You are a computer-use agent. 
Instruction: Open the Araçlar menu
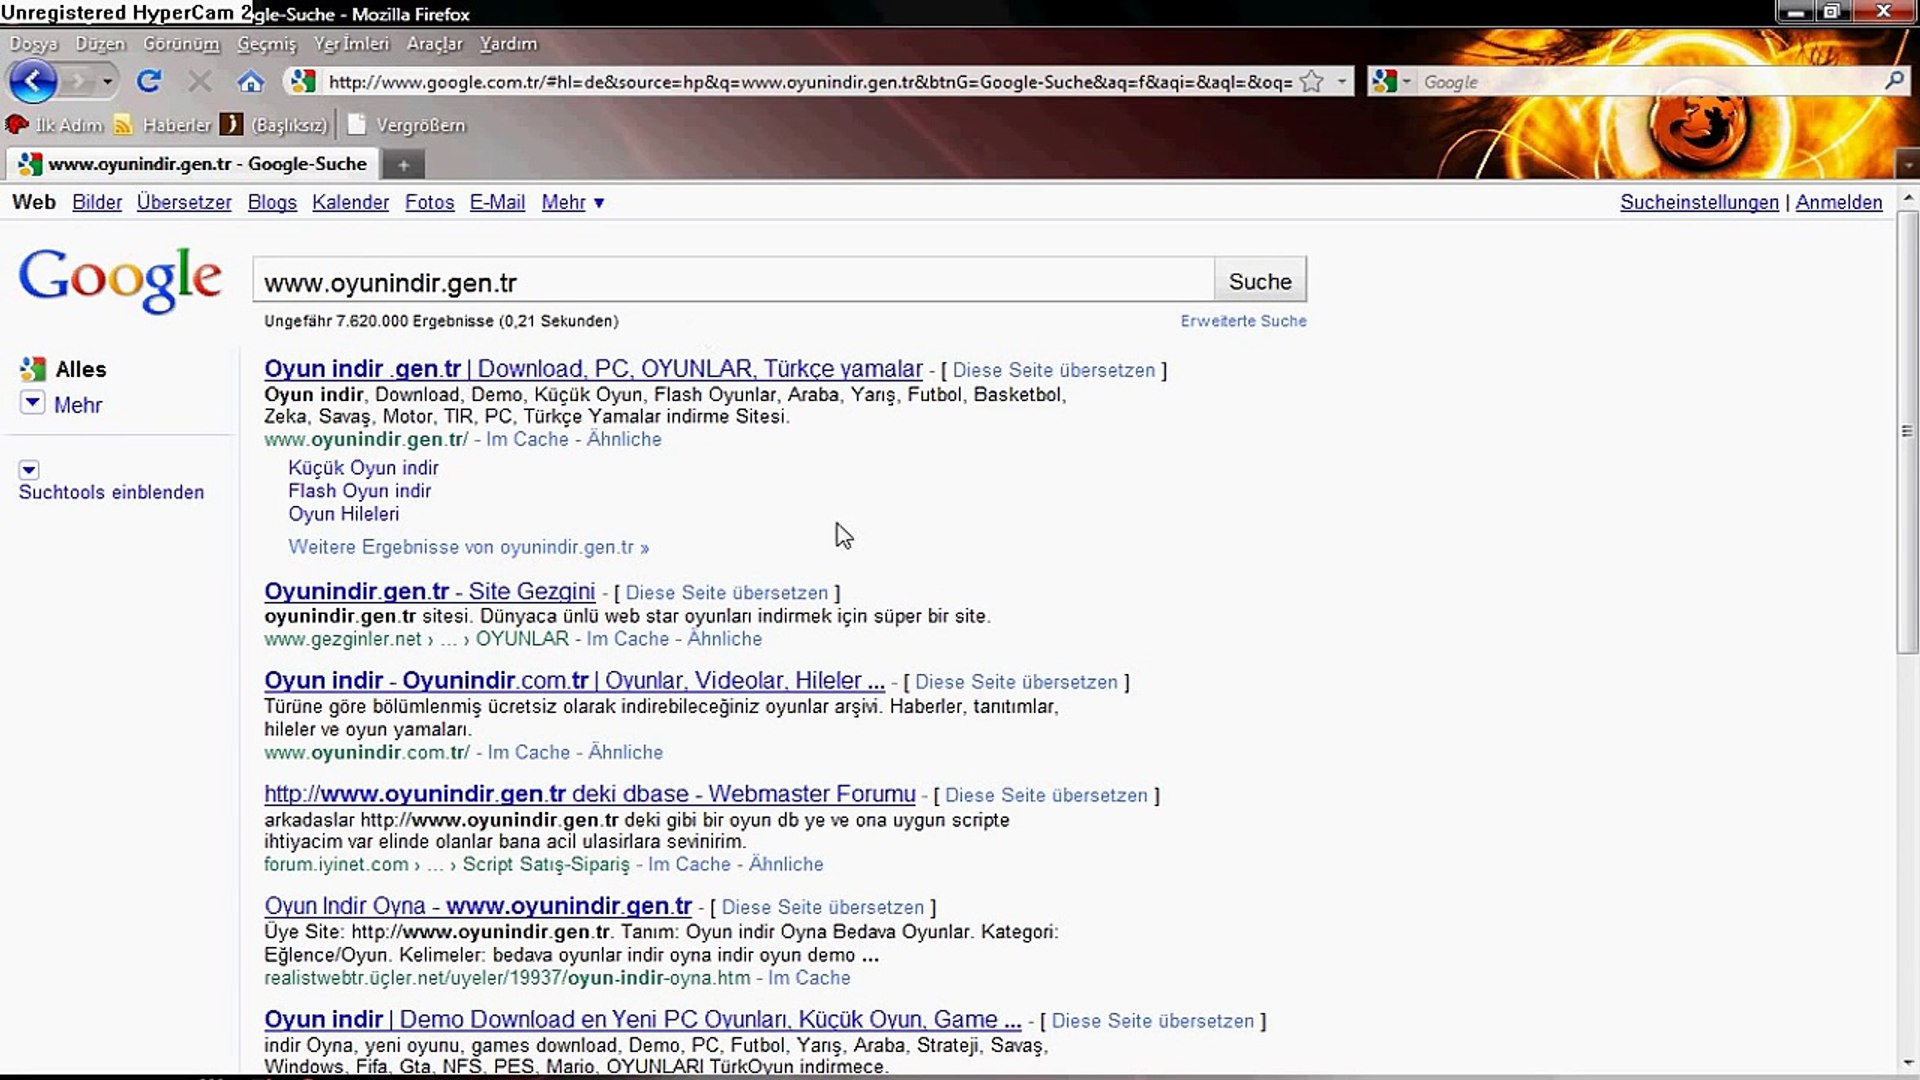(434, 44)
